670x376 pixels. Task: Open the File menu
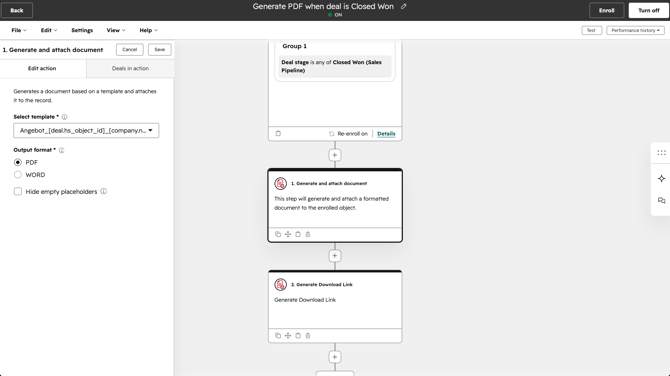pyautogui.click(x=19, y=30)
